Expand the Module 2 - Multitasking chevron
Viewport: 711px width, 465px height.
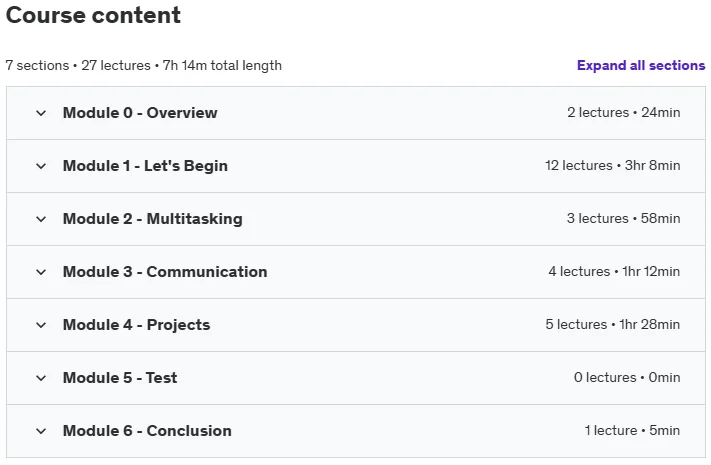(x=41, y=219)
